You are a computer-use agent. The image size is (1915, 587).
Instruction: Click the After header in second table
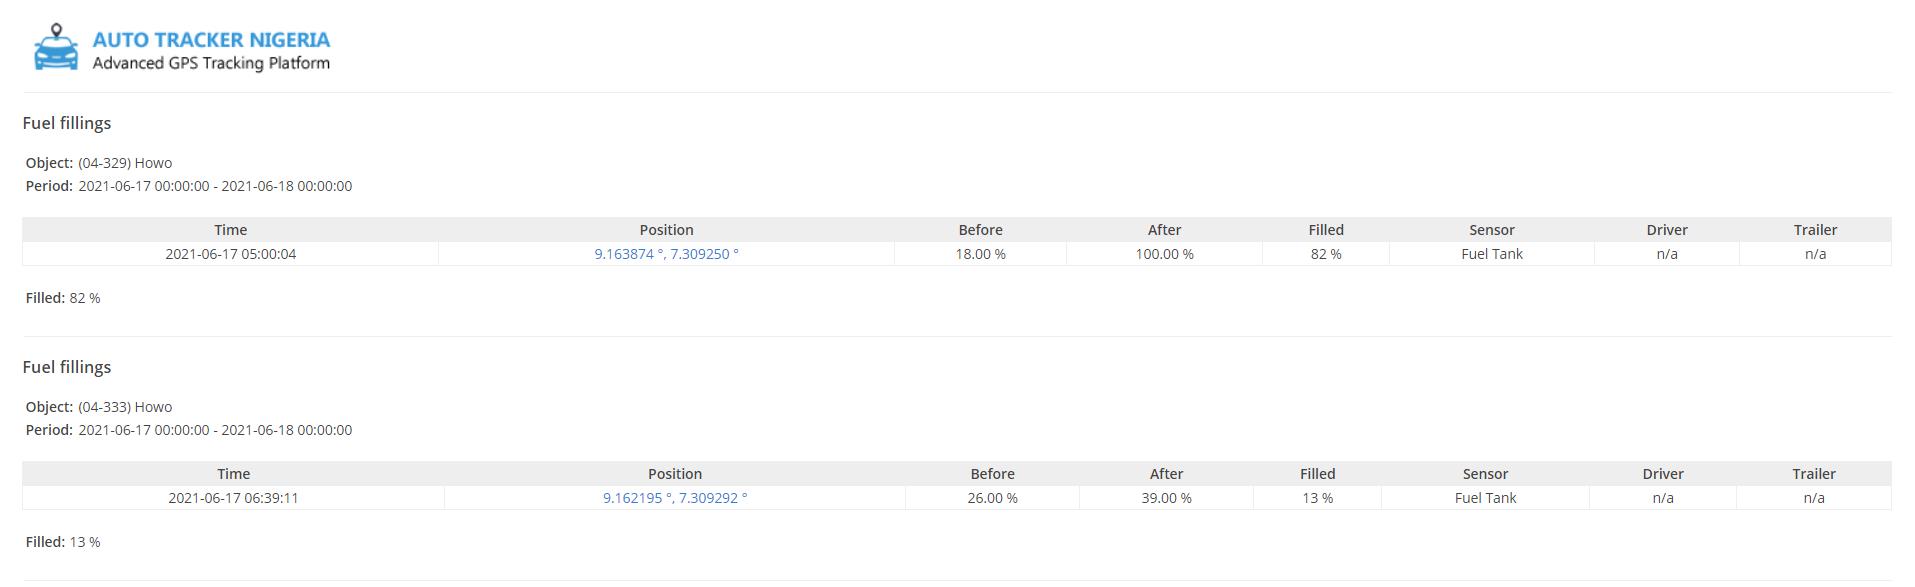1166,474
